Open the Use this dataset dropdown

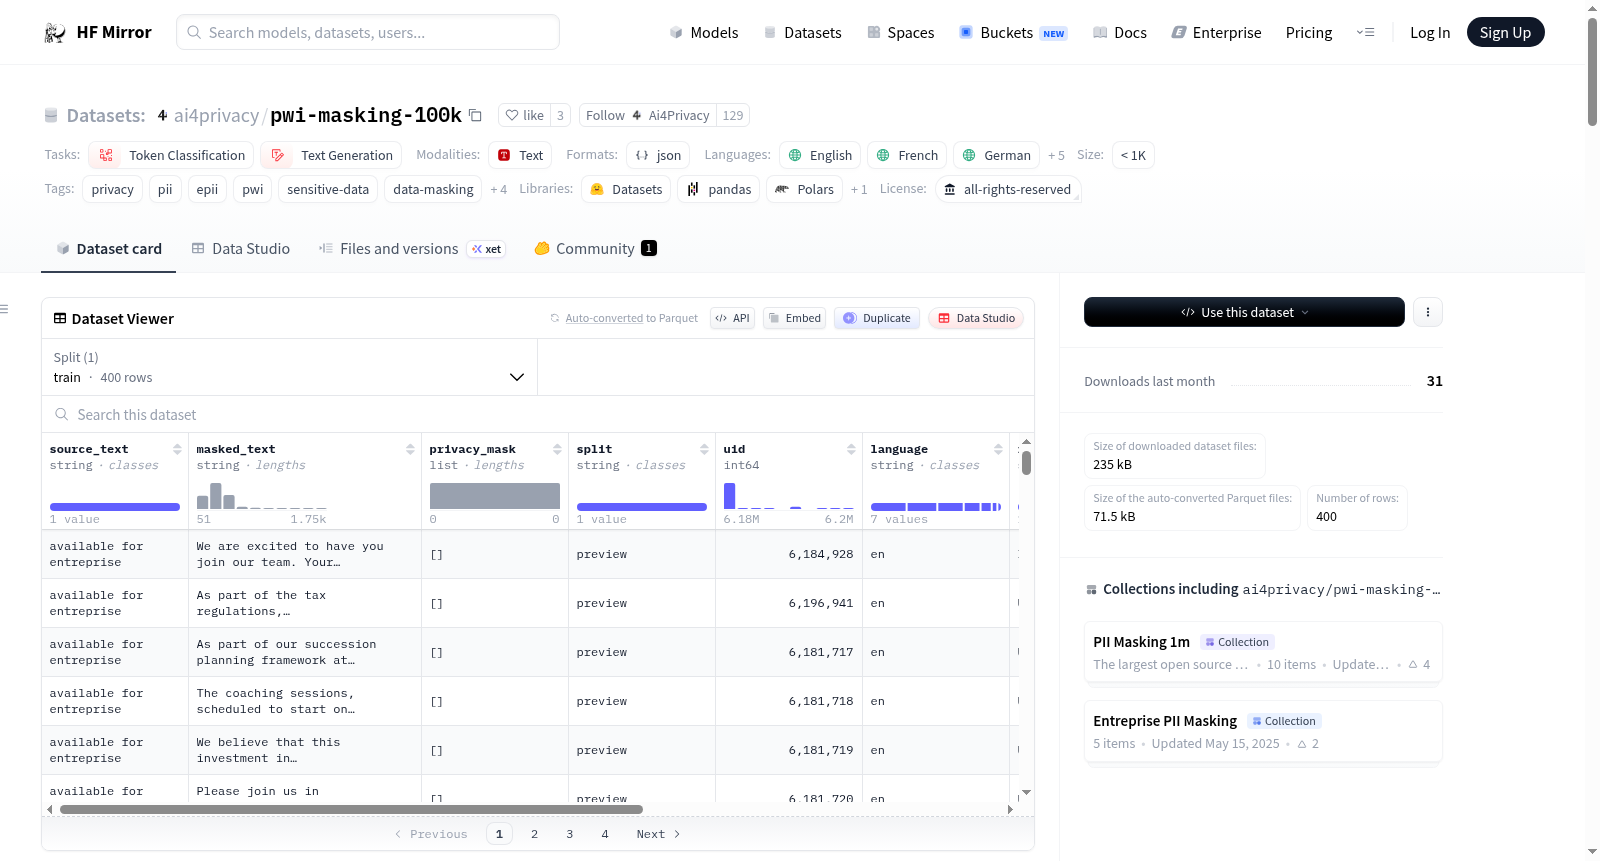(x=1244, y=312)
